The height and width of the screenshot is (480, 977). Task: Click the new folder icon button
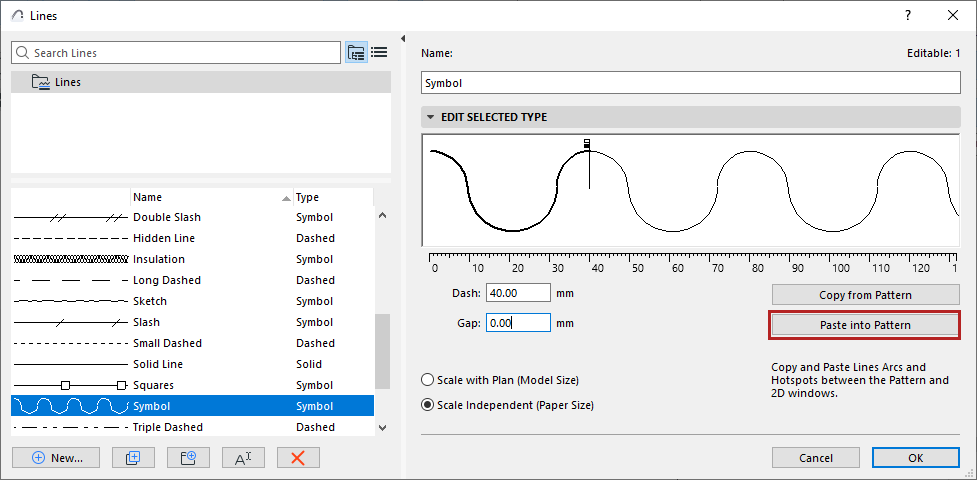[x=187, y=457]
